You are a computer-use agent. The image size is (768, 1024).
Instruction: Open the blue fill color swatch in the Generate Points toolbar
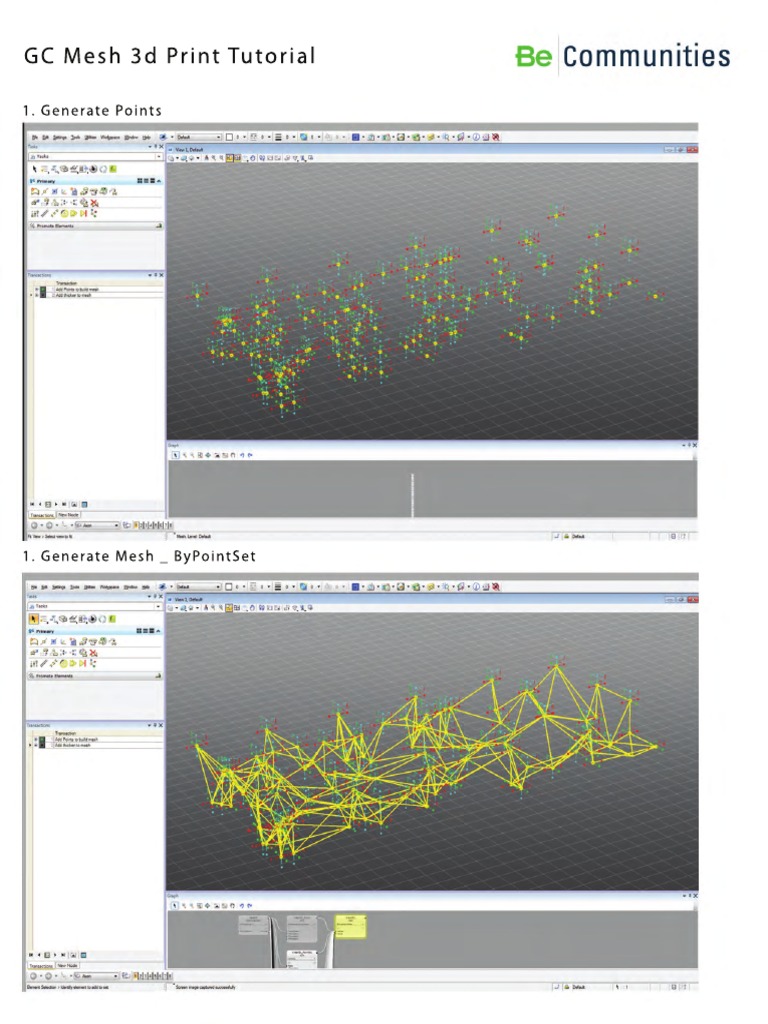point(355,137)
